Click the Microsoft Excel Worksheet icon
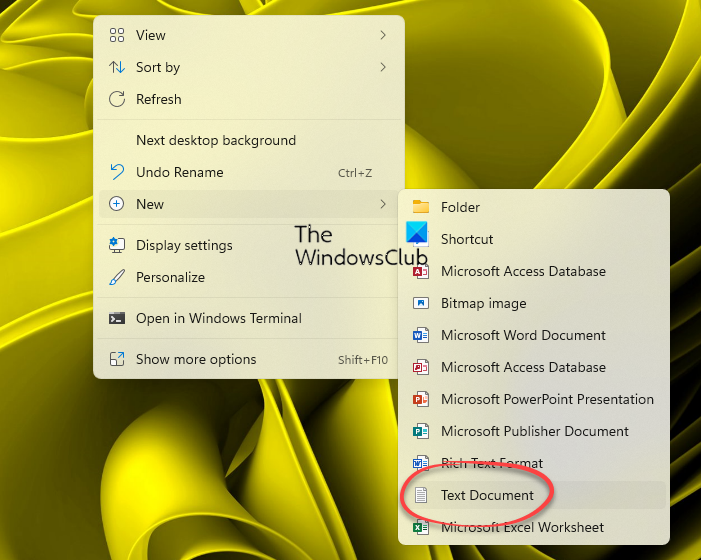 coord(420,527)
